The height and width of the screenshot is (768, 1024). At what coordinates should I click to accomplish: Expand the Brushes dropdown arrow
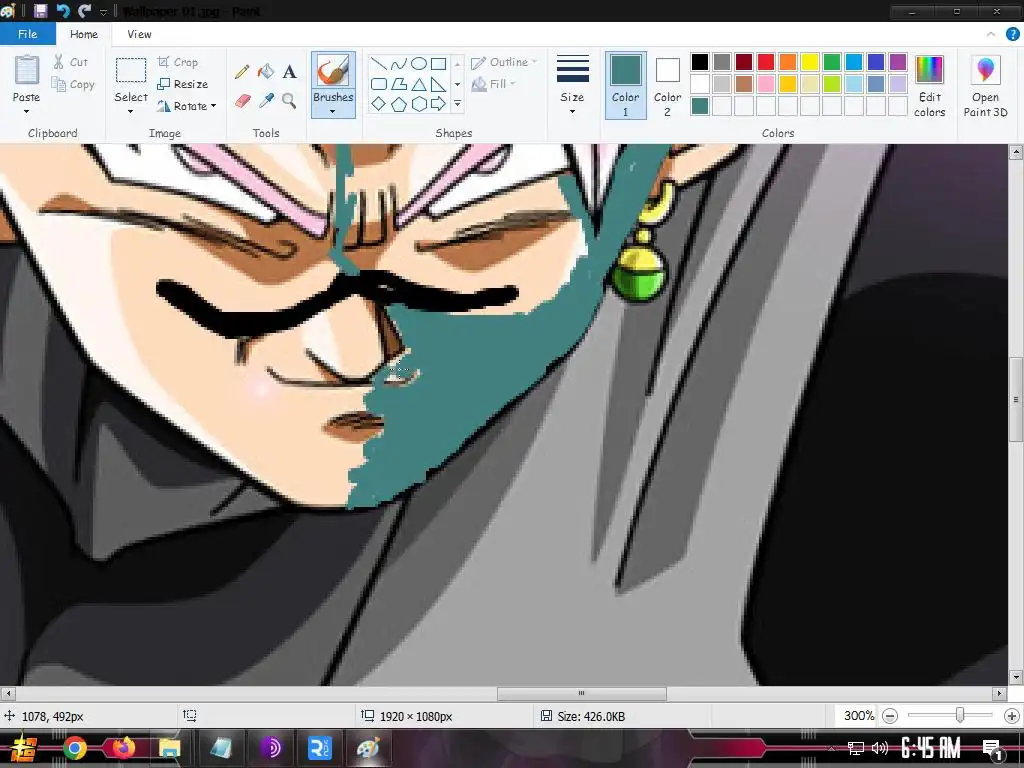pos(333,111)
